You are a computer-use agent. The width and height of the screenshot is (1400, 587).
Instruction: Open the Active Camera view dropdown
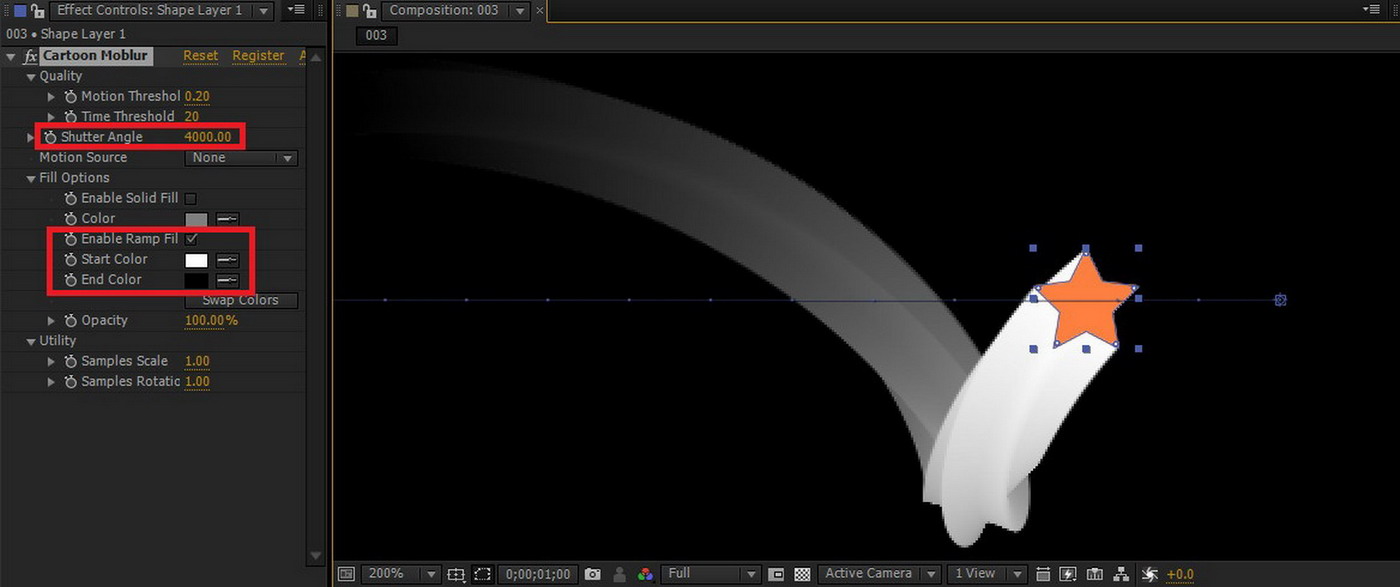coord(879,574)
